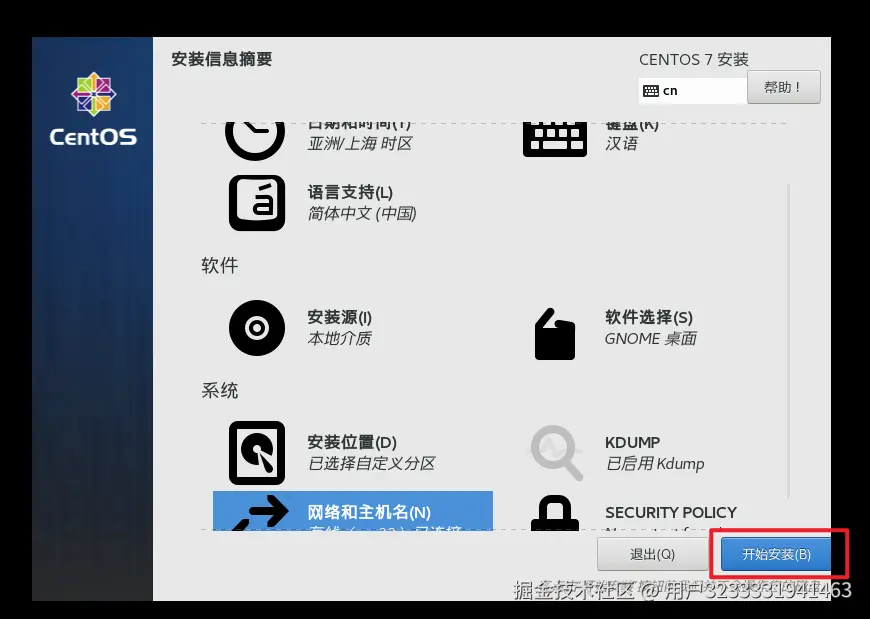Screen dimensions: 870x619
Task: Click 已启用 Kdump status text
Action: point(655,463)
